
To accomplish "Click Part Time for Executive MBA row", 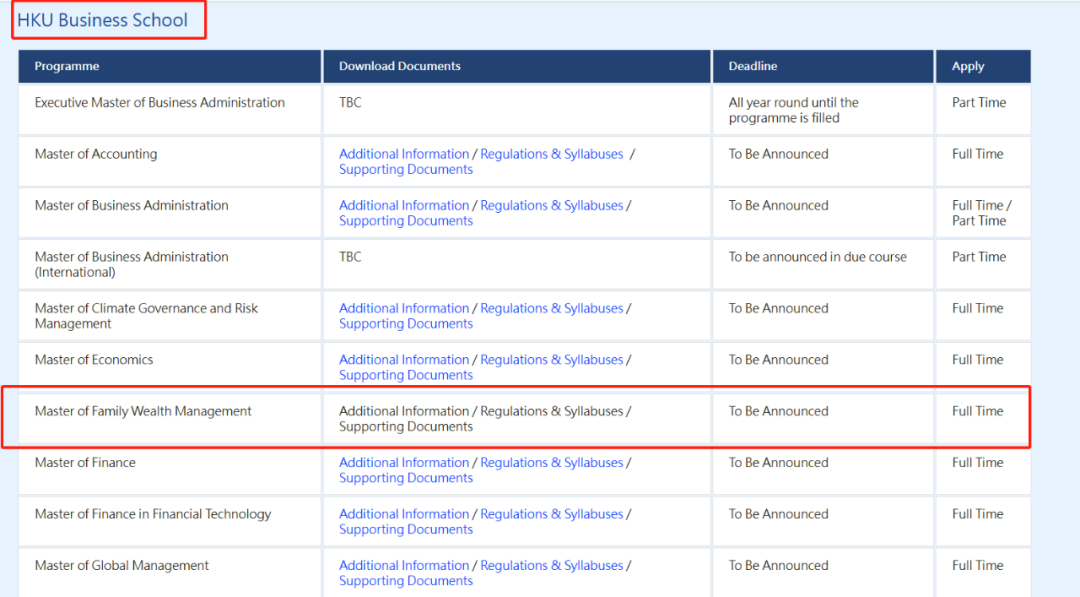I will click(x=979, y=103).
